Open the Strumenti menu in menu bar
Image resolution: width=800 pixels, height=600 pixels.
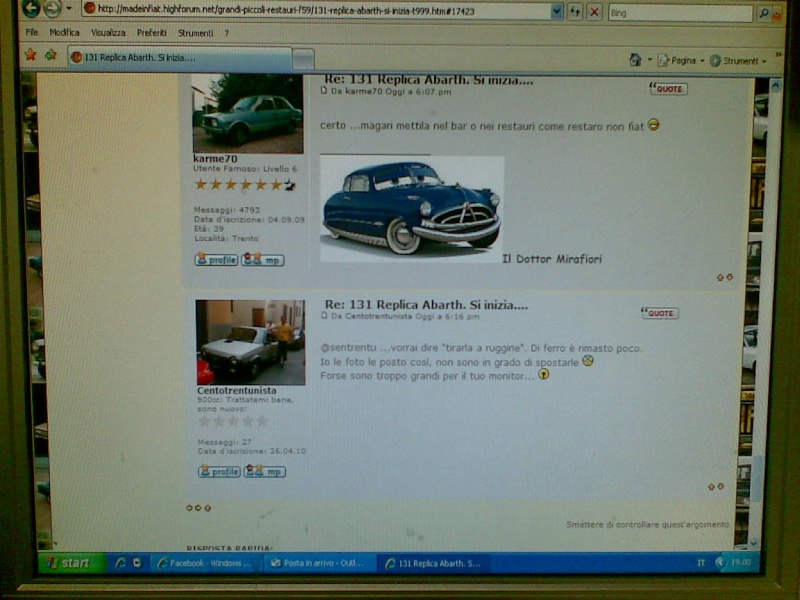195,33
